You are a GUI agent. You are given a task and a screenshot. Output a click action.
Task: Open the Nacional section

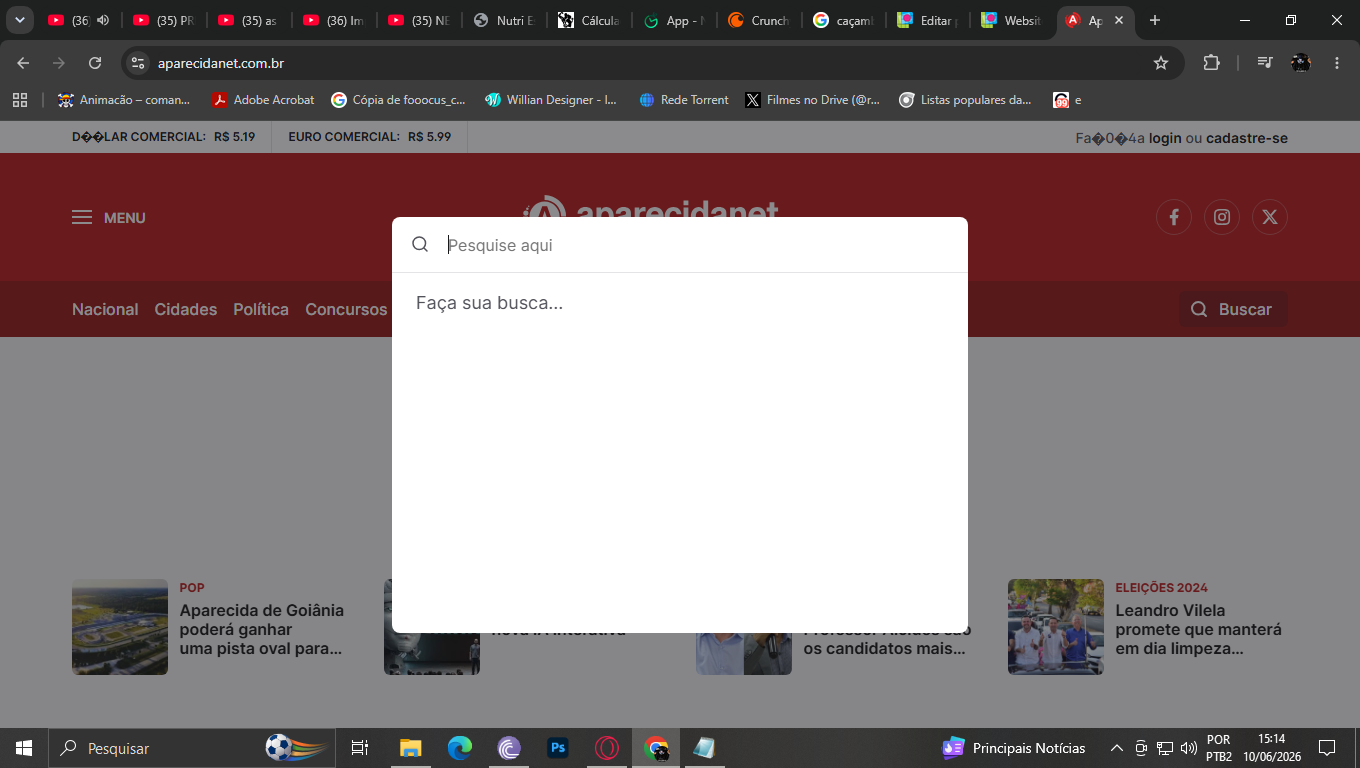pos(105,309)
